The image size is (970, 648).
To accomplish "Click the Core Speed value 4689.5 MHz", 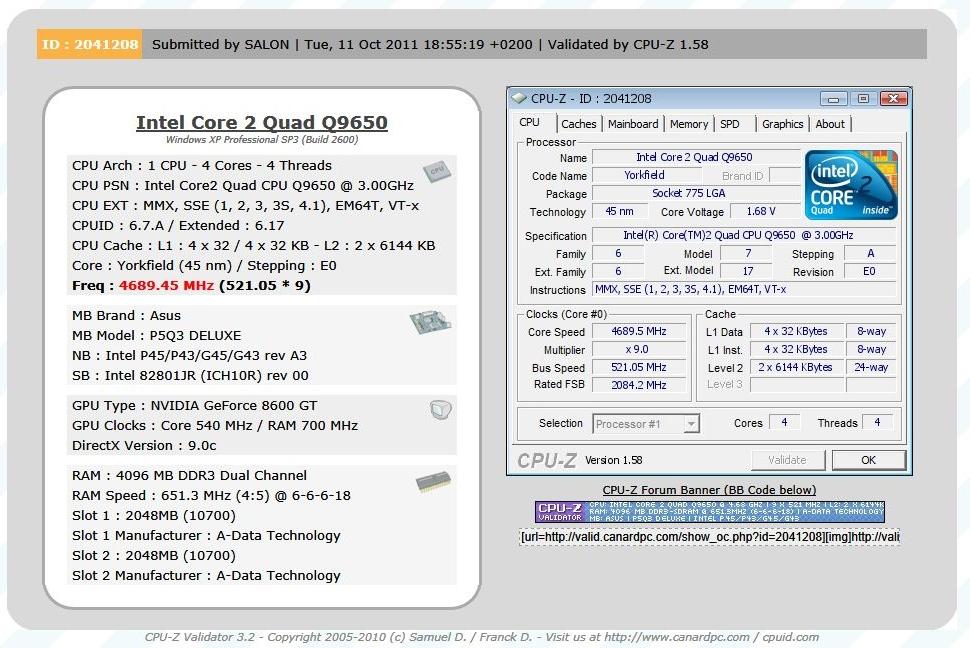I will pyautogui.click(x=639, y=331).
